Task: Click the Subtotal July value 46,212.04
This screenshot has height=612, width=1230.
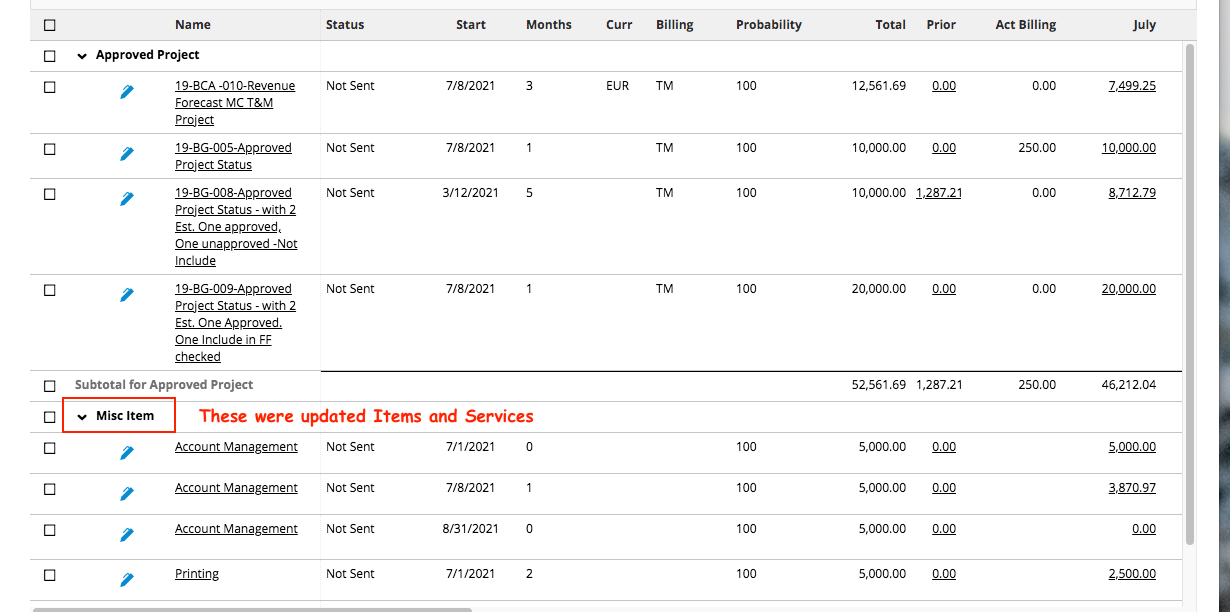Action: 1129,385
